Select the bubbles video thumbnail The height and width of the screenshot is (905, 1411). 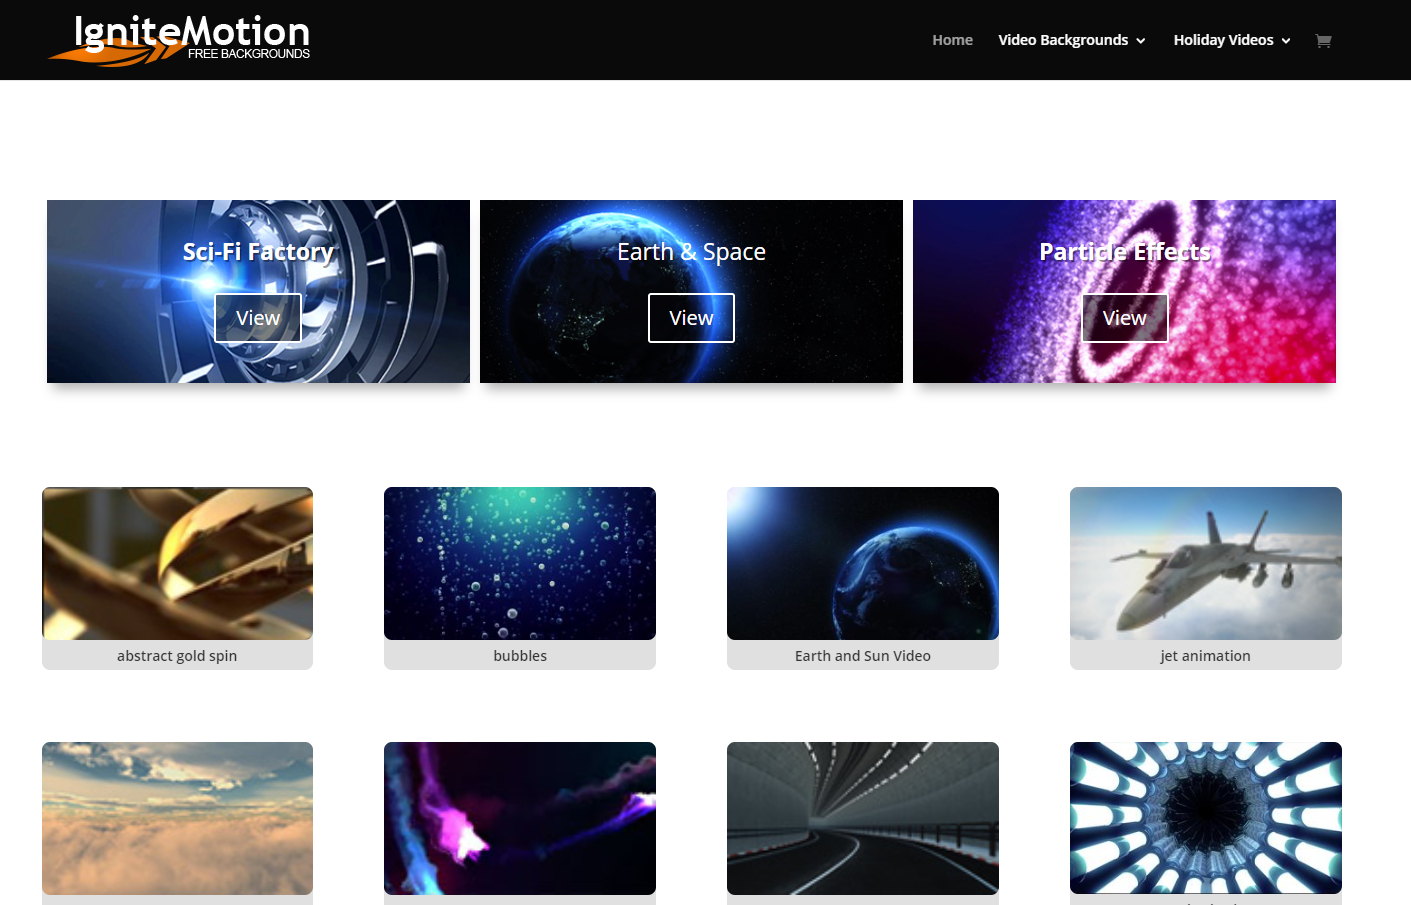point(520,563)
